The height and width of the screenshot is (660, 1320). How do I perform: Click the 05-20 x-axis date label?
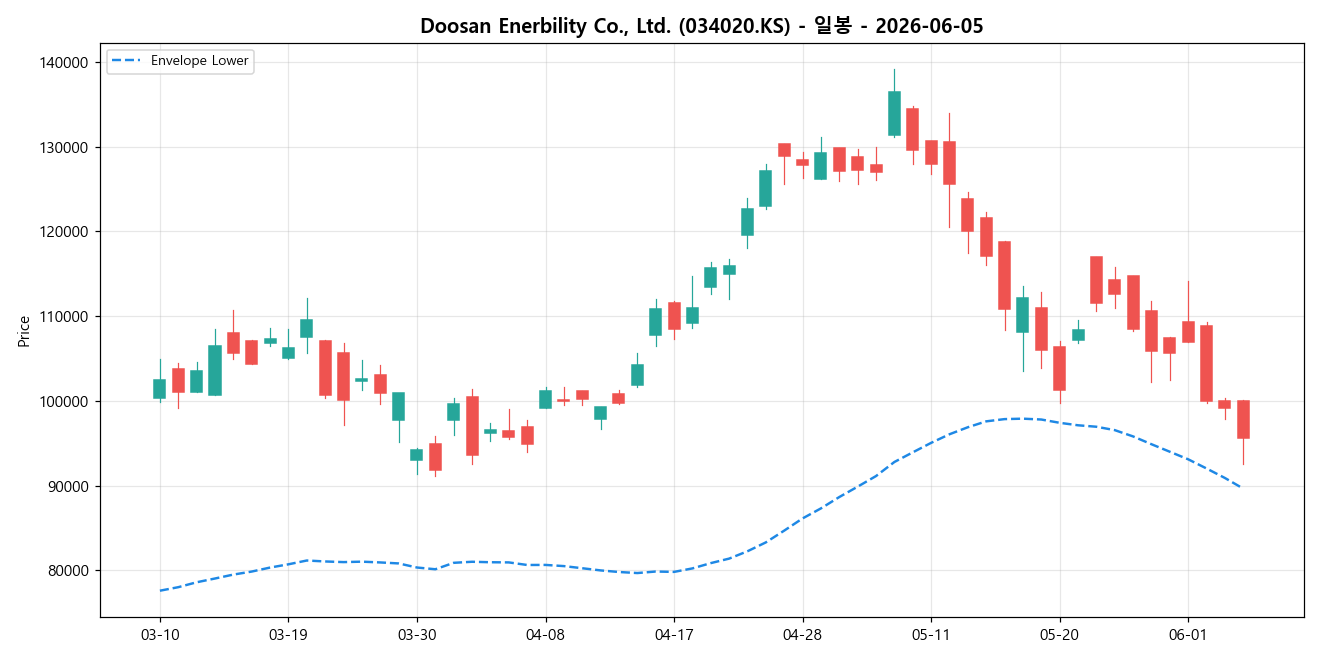(1059, 635)
